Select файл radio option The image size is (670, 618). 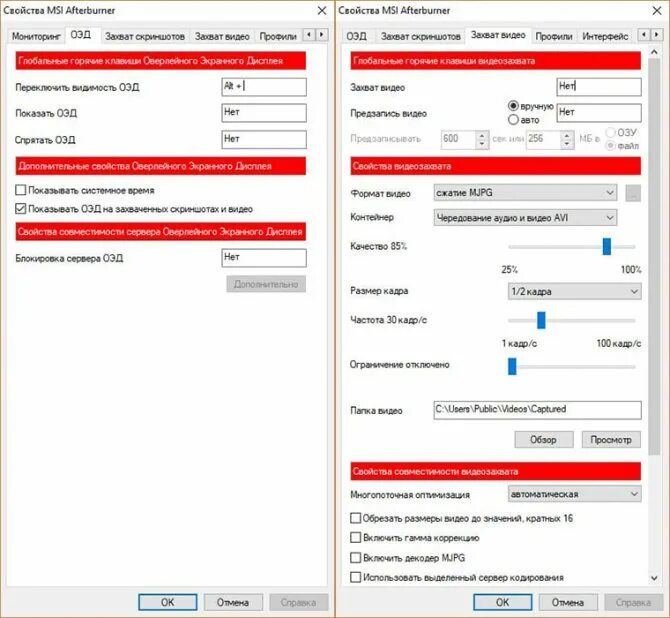coord(611,146)
